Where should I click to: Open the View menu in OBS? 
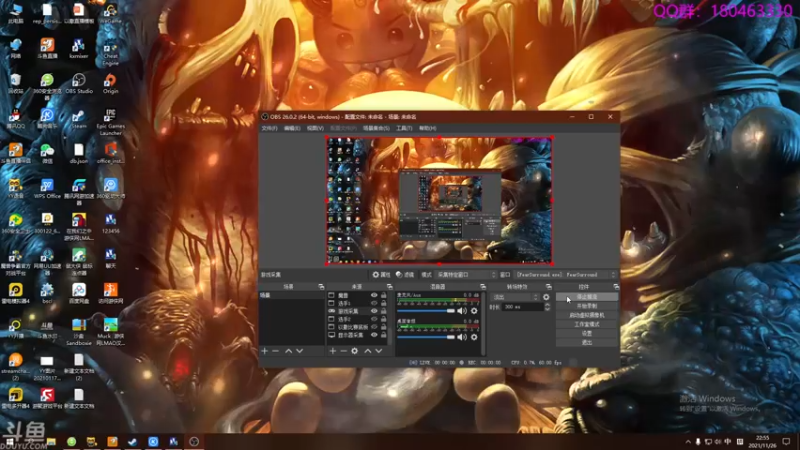click(x=315, y=128)
